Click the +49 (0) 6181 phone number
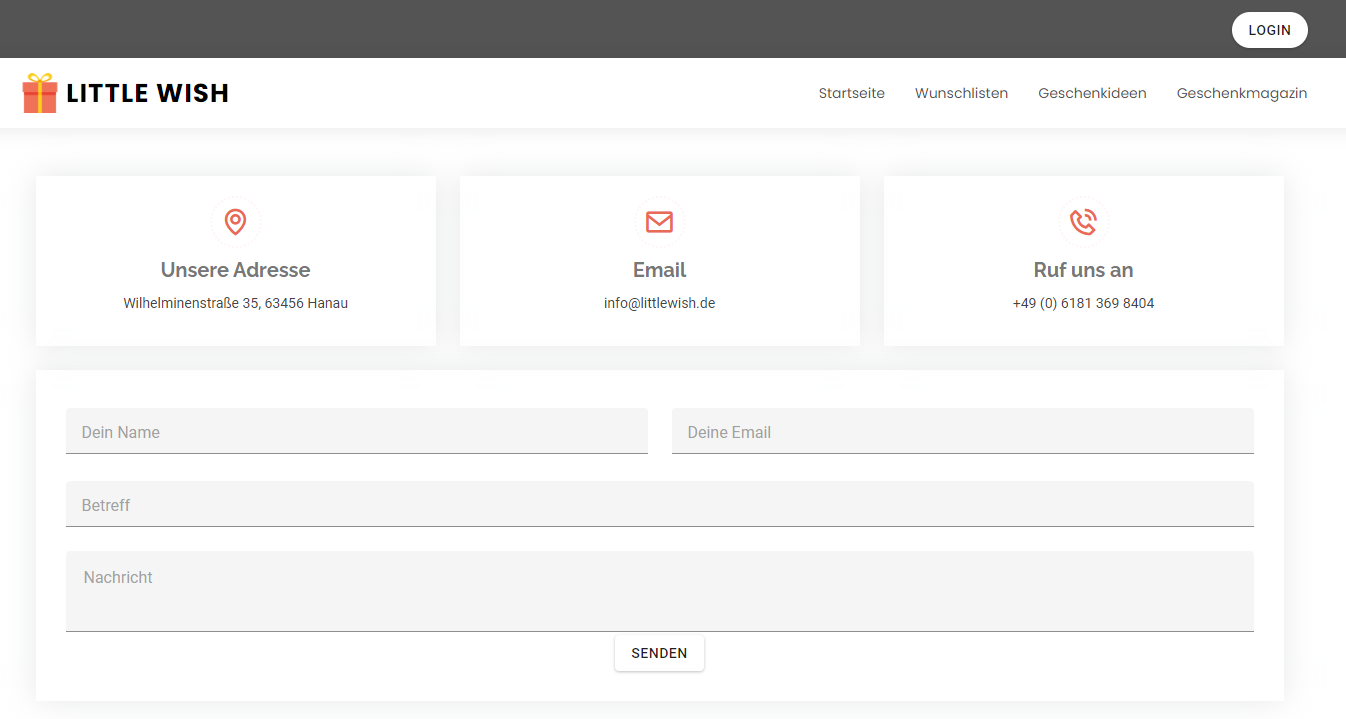 1083,303
